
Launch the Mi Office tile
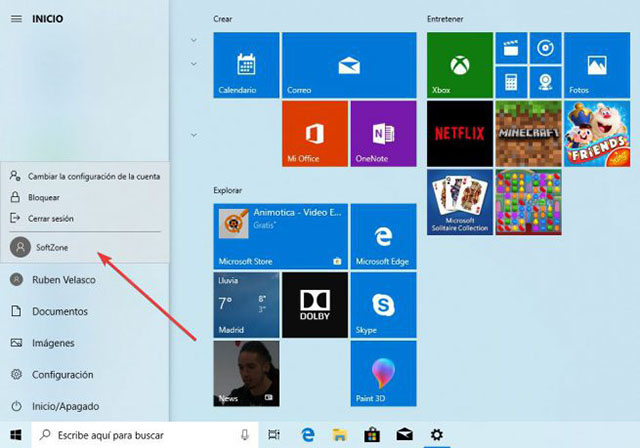(315, 134)
